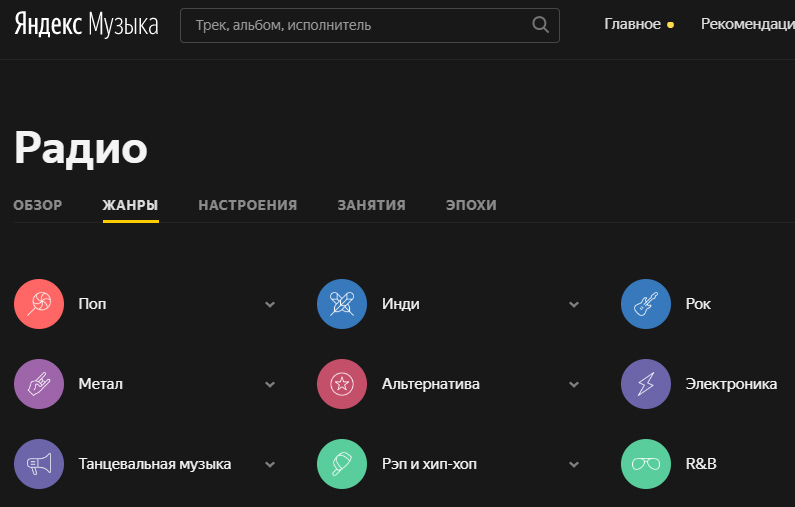Expand the Танцевальная музыка chevron

point(270,464)
